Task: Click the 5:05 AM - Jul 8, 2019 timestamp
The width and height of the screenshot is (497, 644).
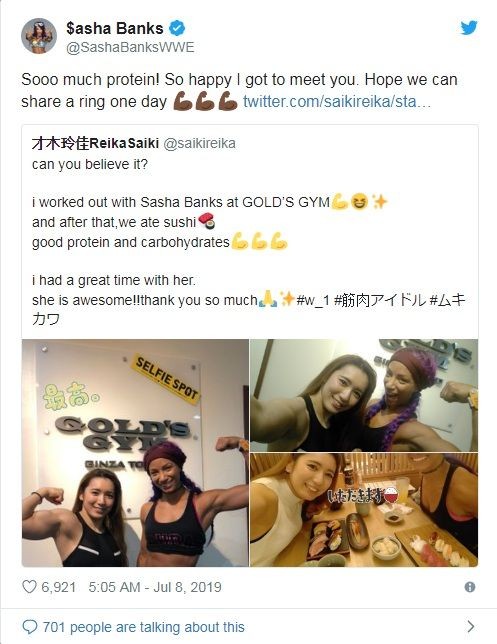Action: click(155, 587)
